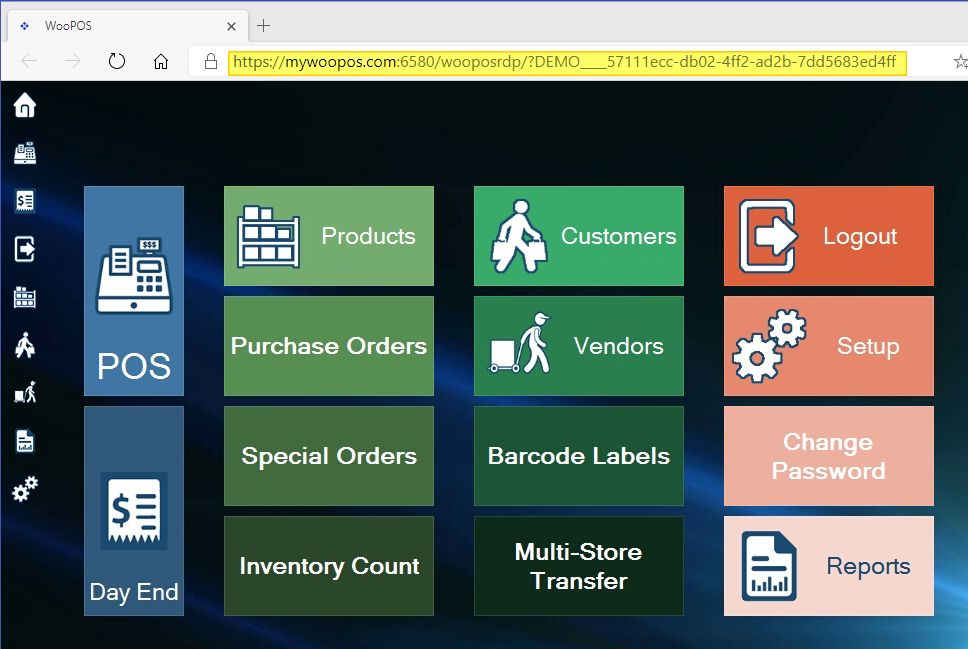The width and height of the screenshot is (968, 649).
Task: Open the Home icon in sidebar
Action: pyautogui.click(x=25, y=105)
